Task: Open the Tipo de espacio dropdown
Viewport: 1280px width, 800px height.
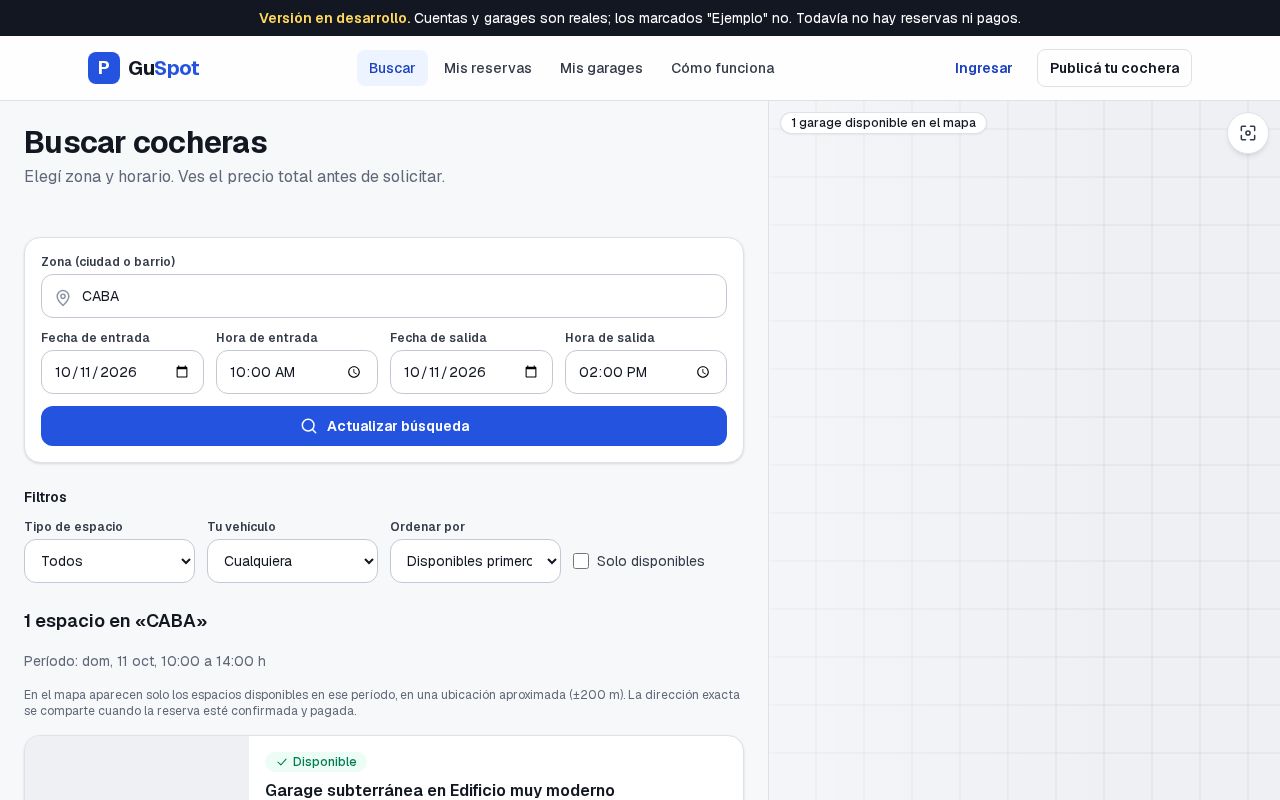Action: 110,561
